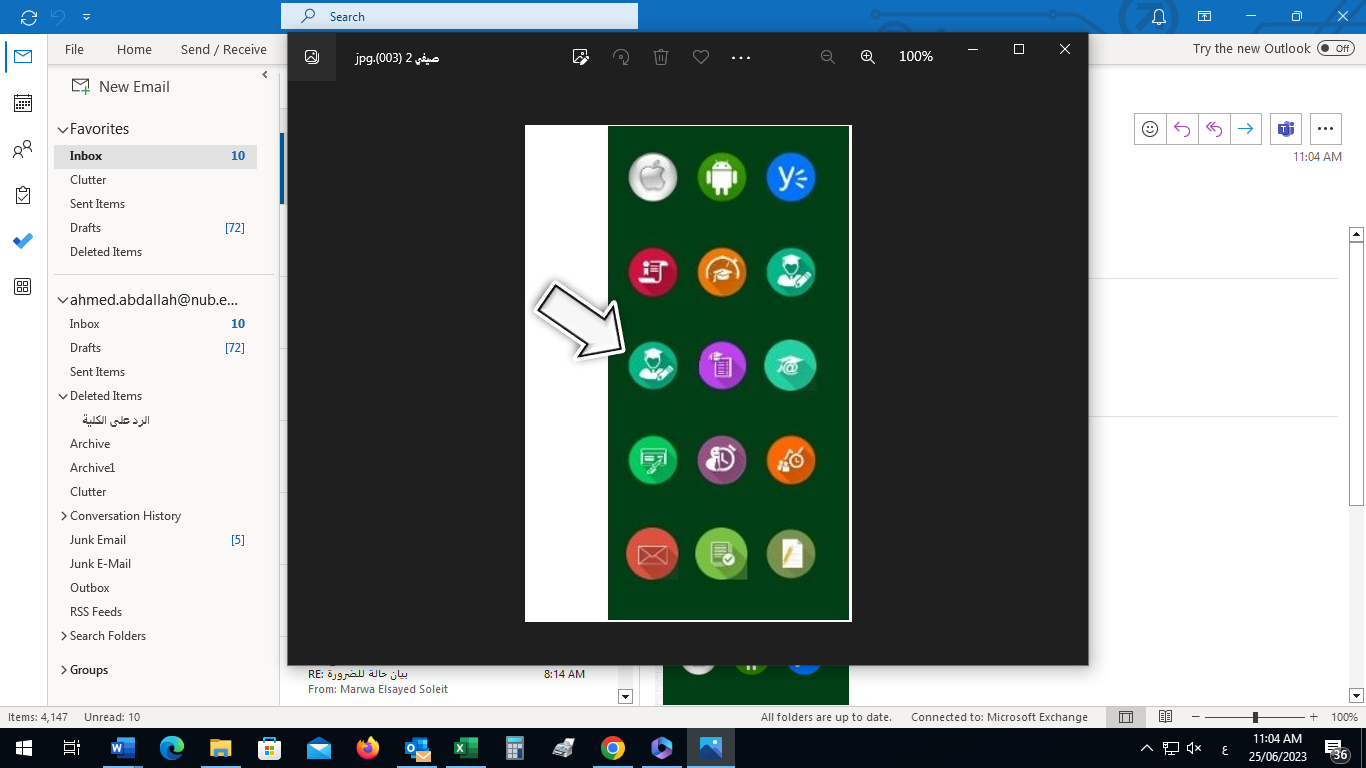Open the Calendar view in Outlook sidebar
Screen dimensions: 1366x768
(22, 103)
